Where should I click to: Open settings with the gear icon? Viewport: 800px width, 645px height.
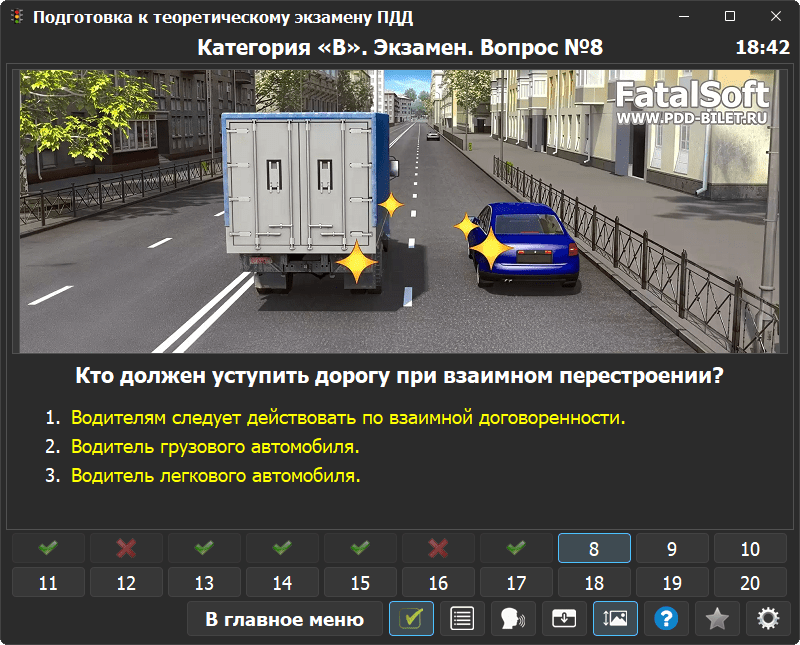[768, 619]
